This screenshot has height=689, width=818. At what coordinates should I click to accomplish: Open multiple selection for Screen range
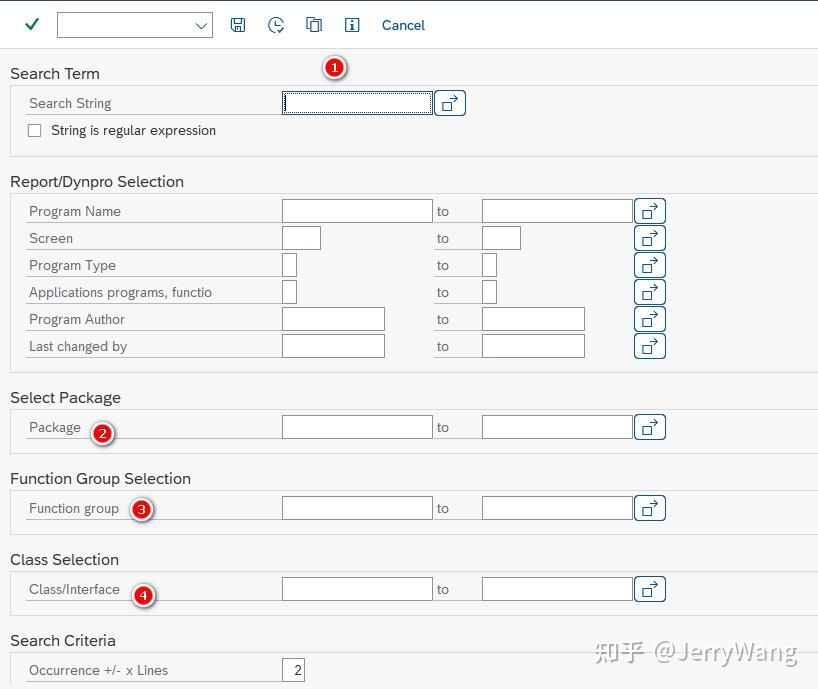point(649,237)
